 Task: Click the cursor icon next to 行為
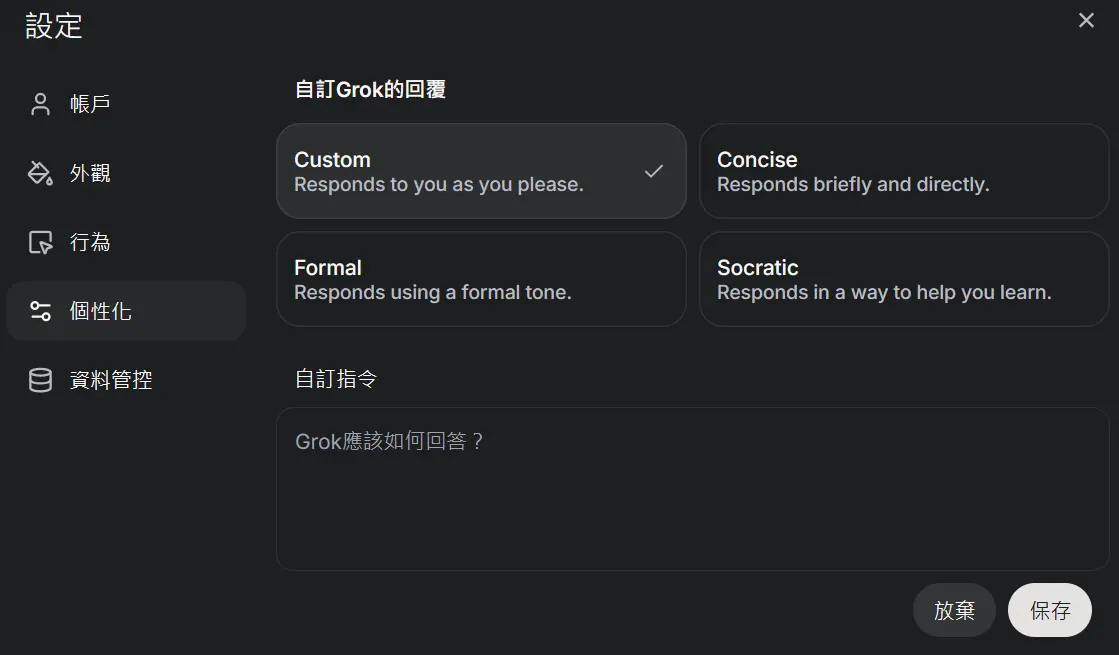(x=41, y=243)
